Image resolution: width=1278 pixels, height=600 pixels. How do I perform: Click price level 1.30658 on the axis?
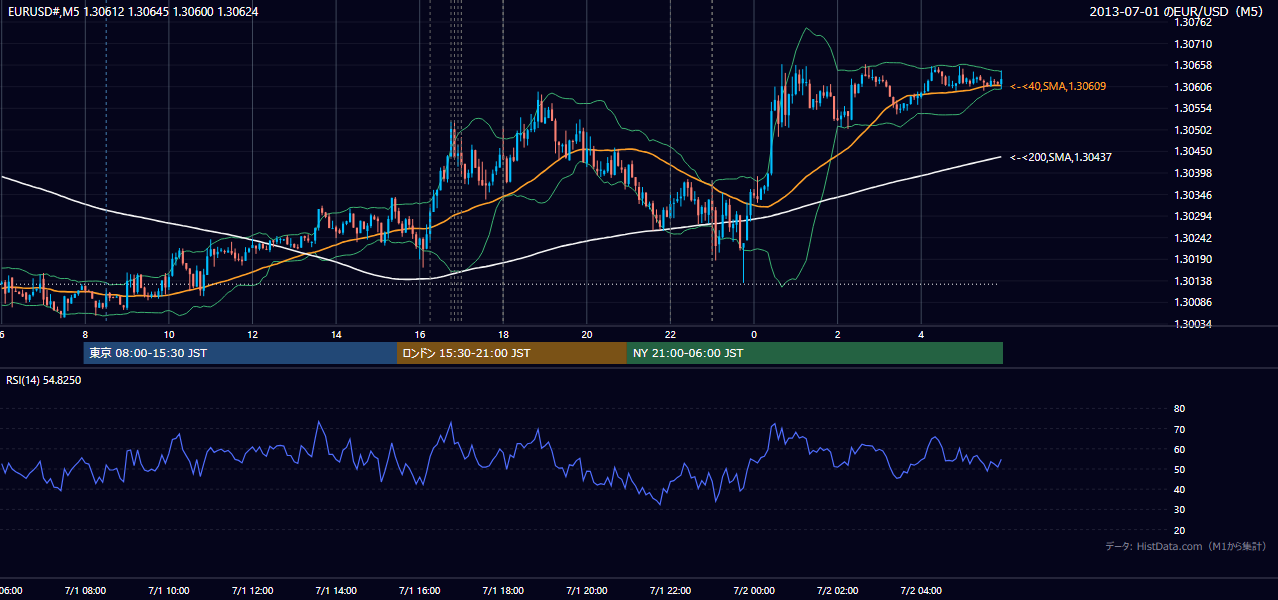point(1192,65)
